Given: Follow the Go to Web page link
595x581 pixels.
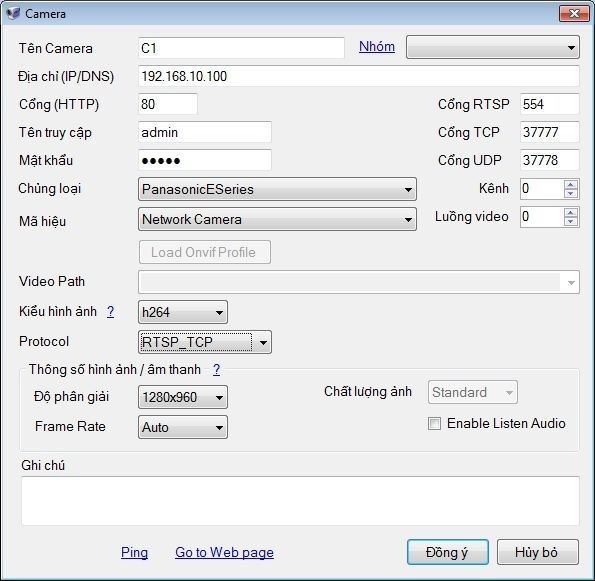Looking at the screenshot, I should coord(224,552).
